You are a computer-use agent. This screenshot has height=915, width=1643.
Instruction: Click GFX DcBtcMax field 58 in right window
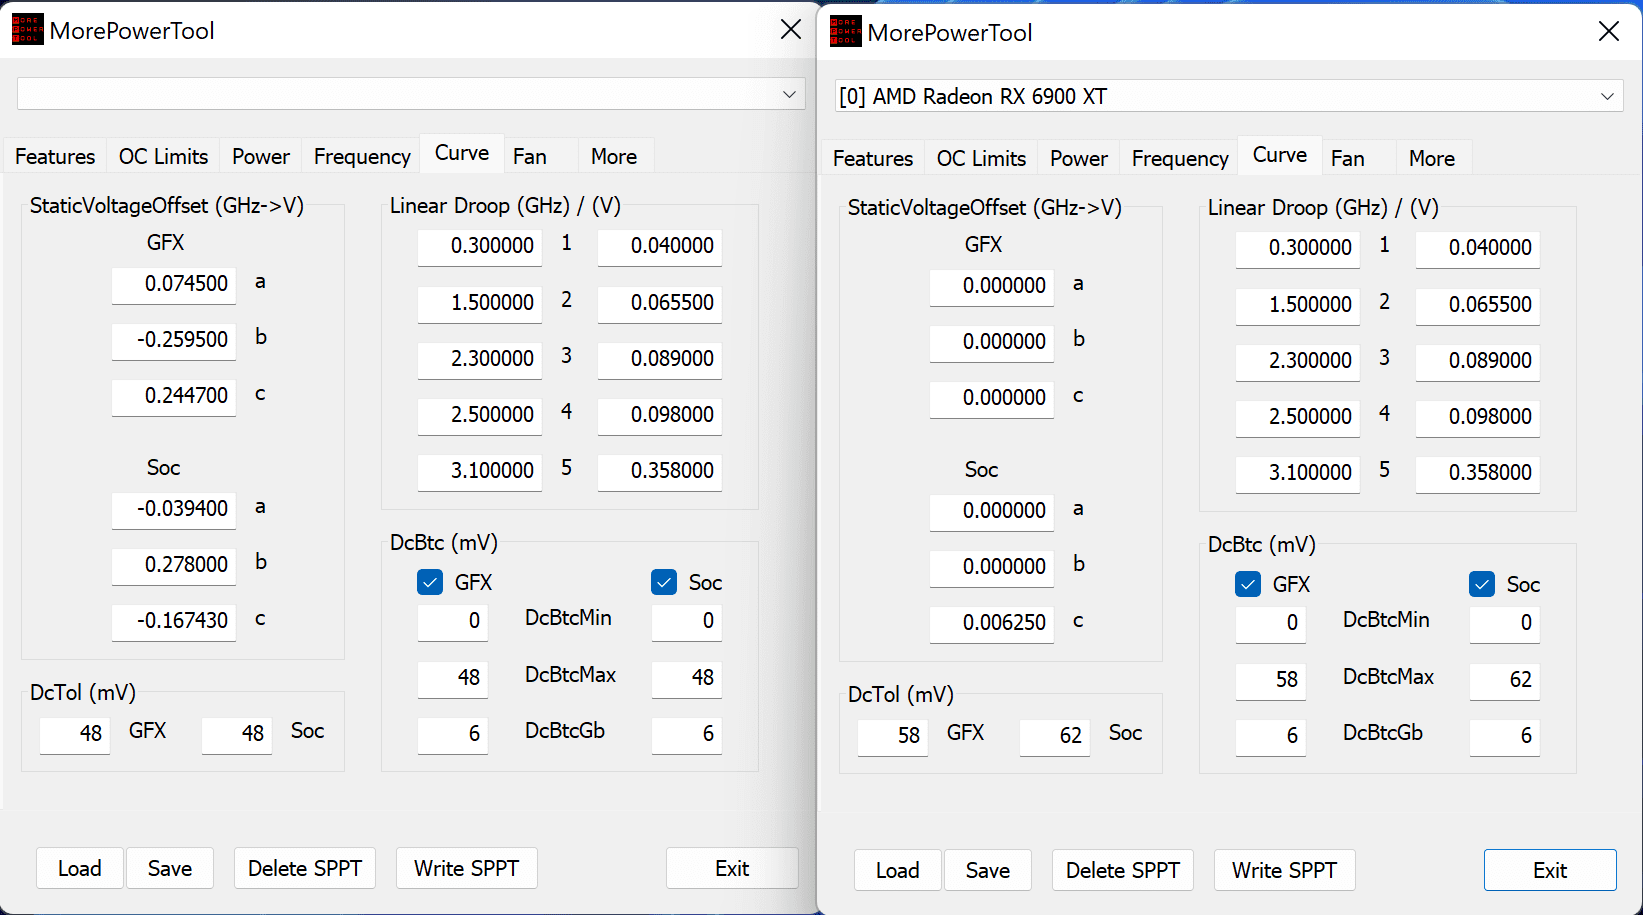1271,680
